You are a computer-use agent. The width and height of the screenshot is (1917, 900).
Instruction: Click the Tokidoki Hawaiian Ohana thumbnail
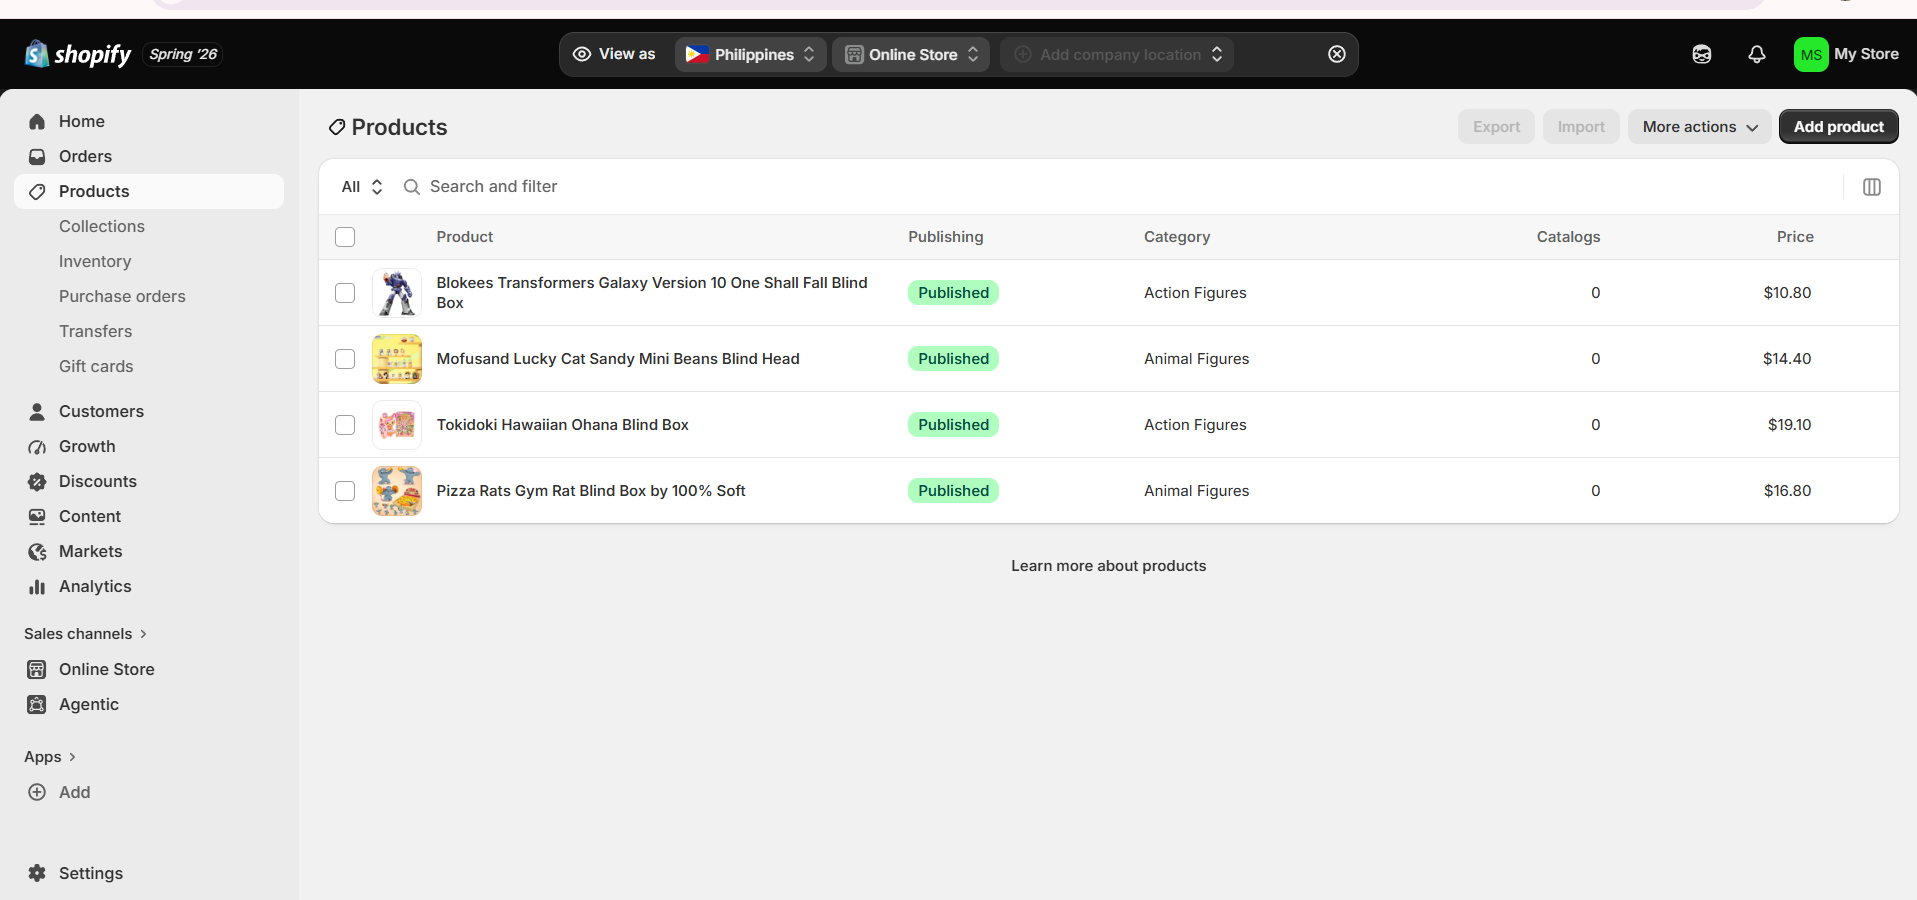(397, 425)
